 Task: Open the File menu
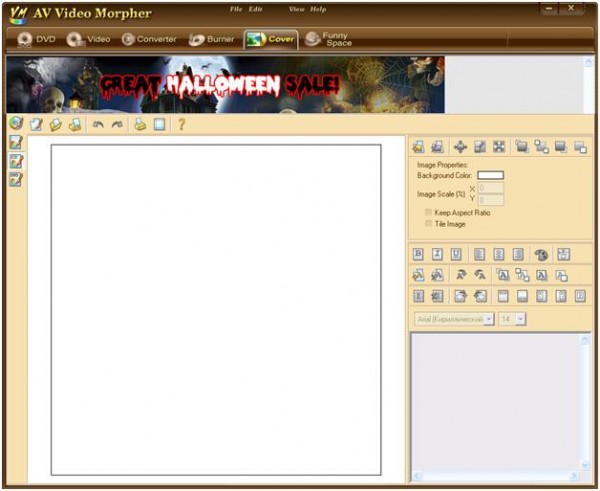point(236,9)
